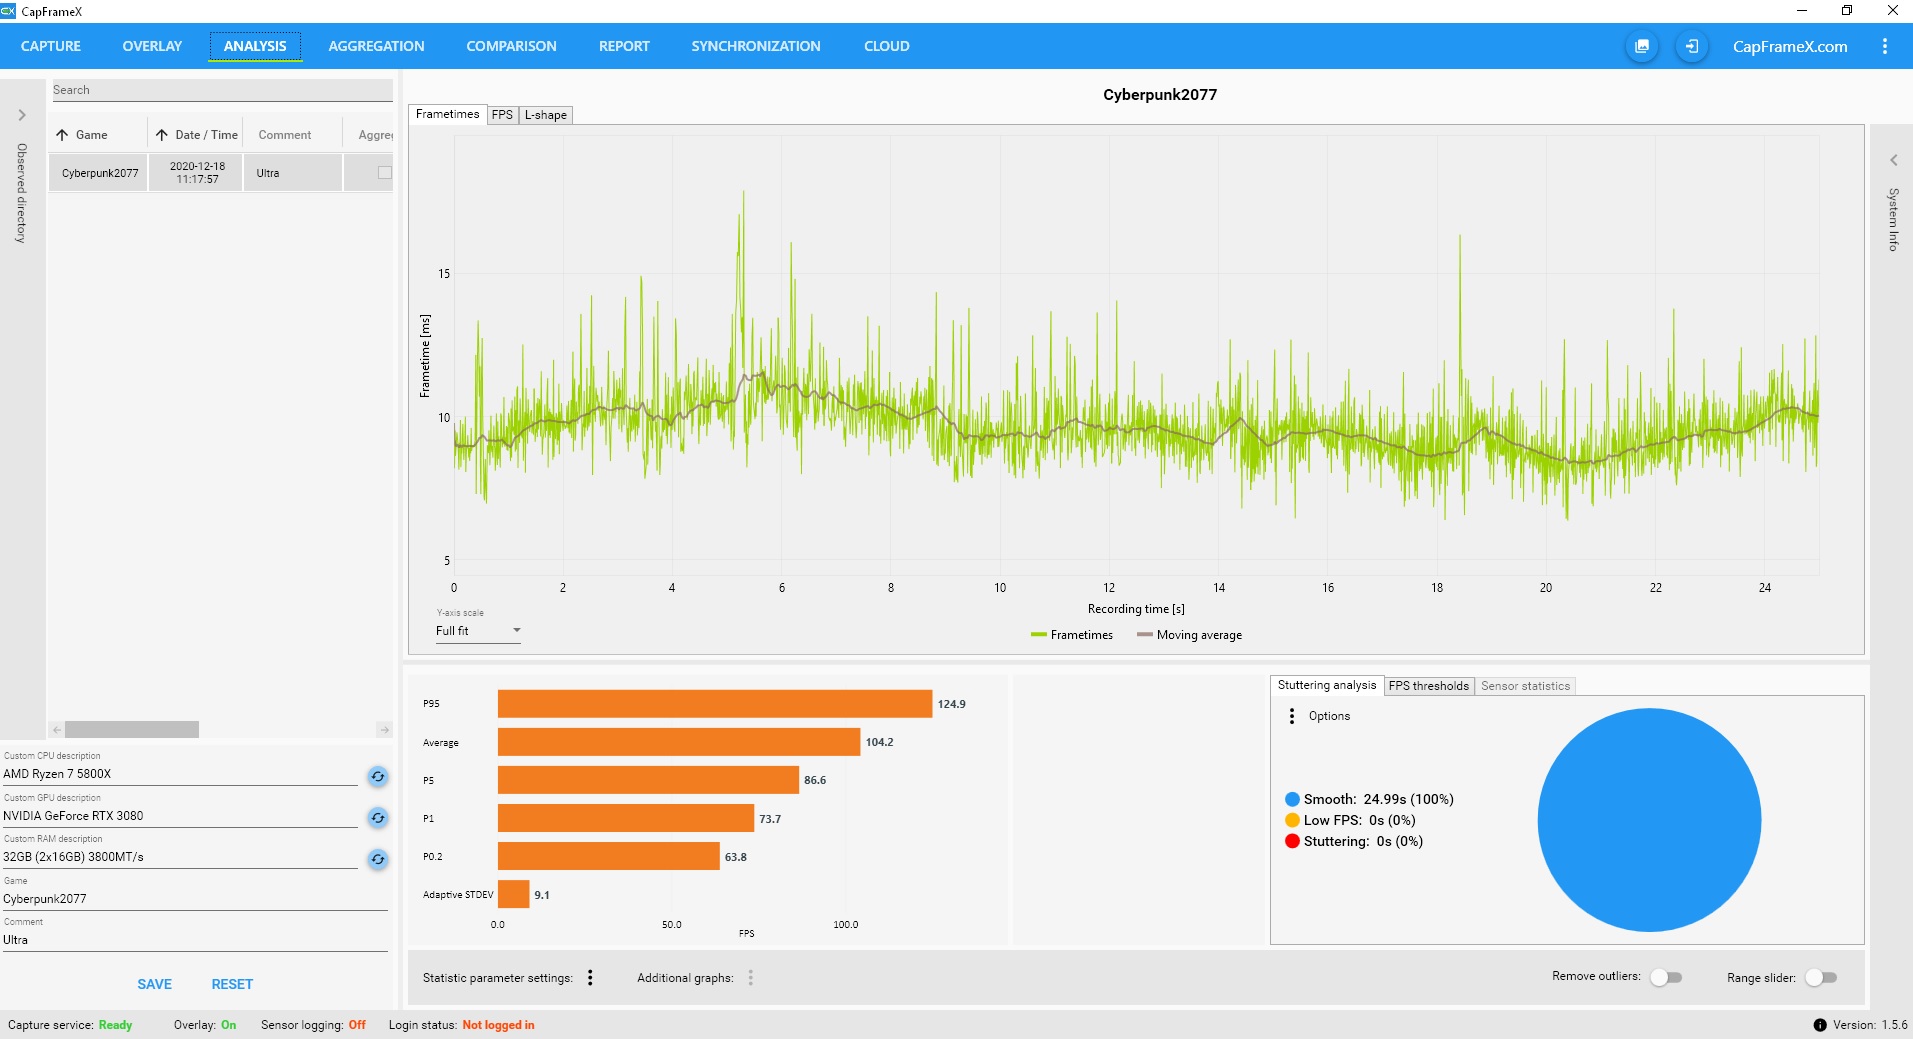Open stuttering analysis Options menu
The height and width of the screenshot is (1039, 1913).
coord(1292,716)
